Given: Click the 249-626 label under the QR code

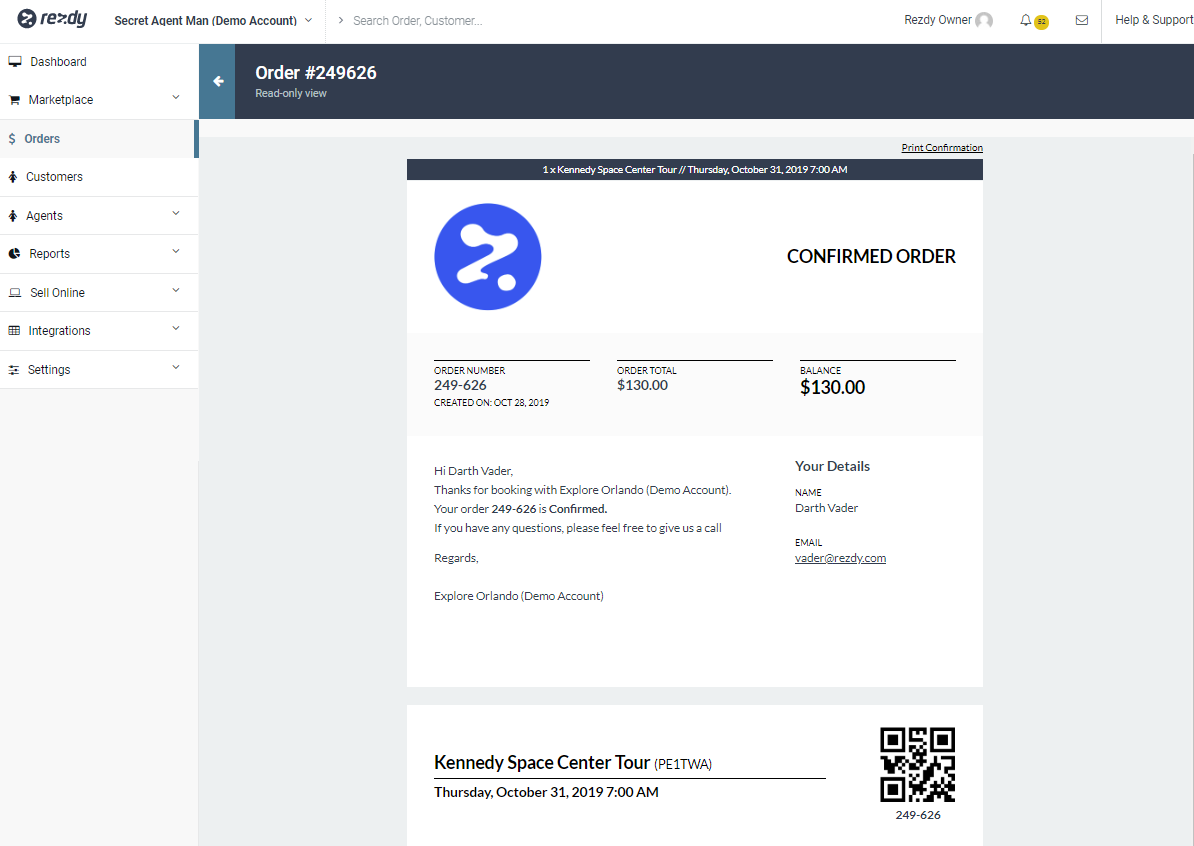Looking at the screenshot, I should pyautogui.click(x=918, y=815).
